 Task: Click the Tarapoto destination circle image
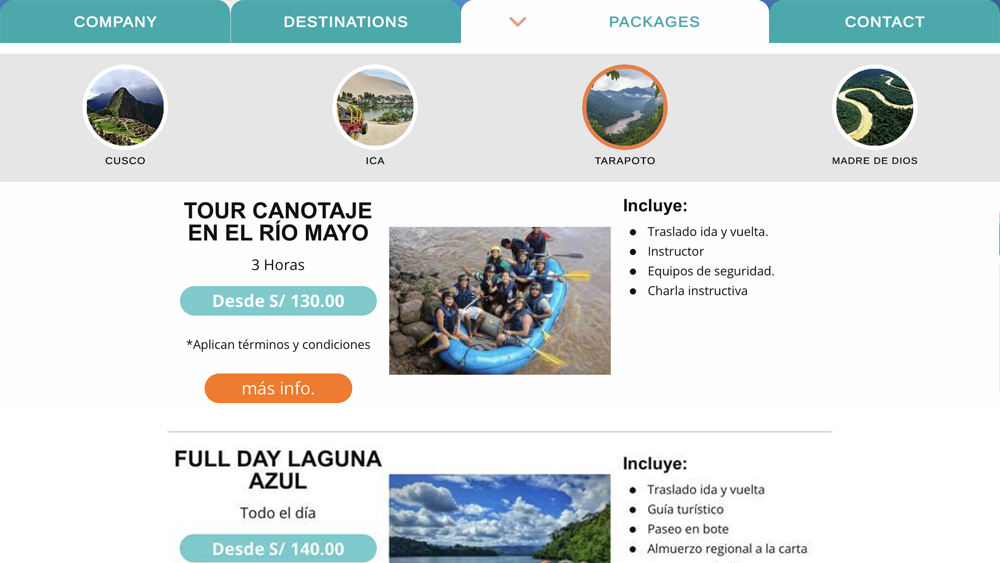click(625, 107)
